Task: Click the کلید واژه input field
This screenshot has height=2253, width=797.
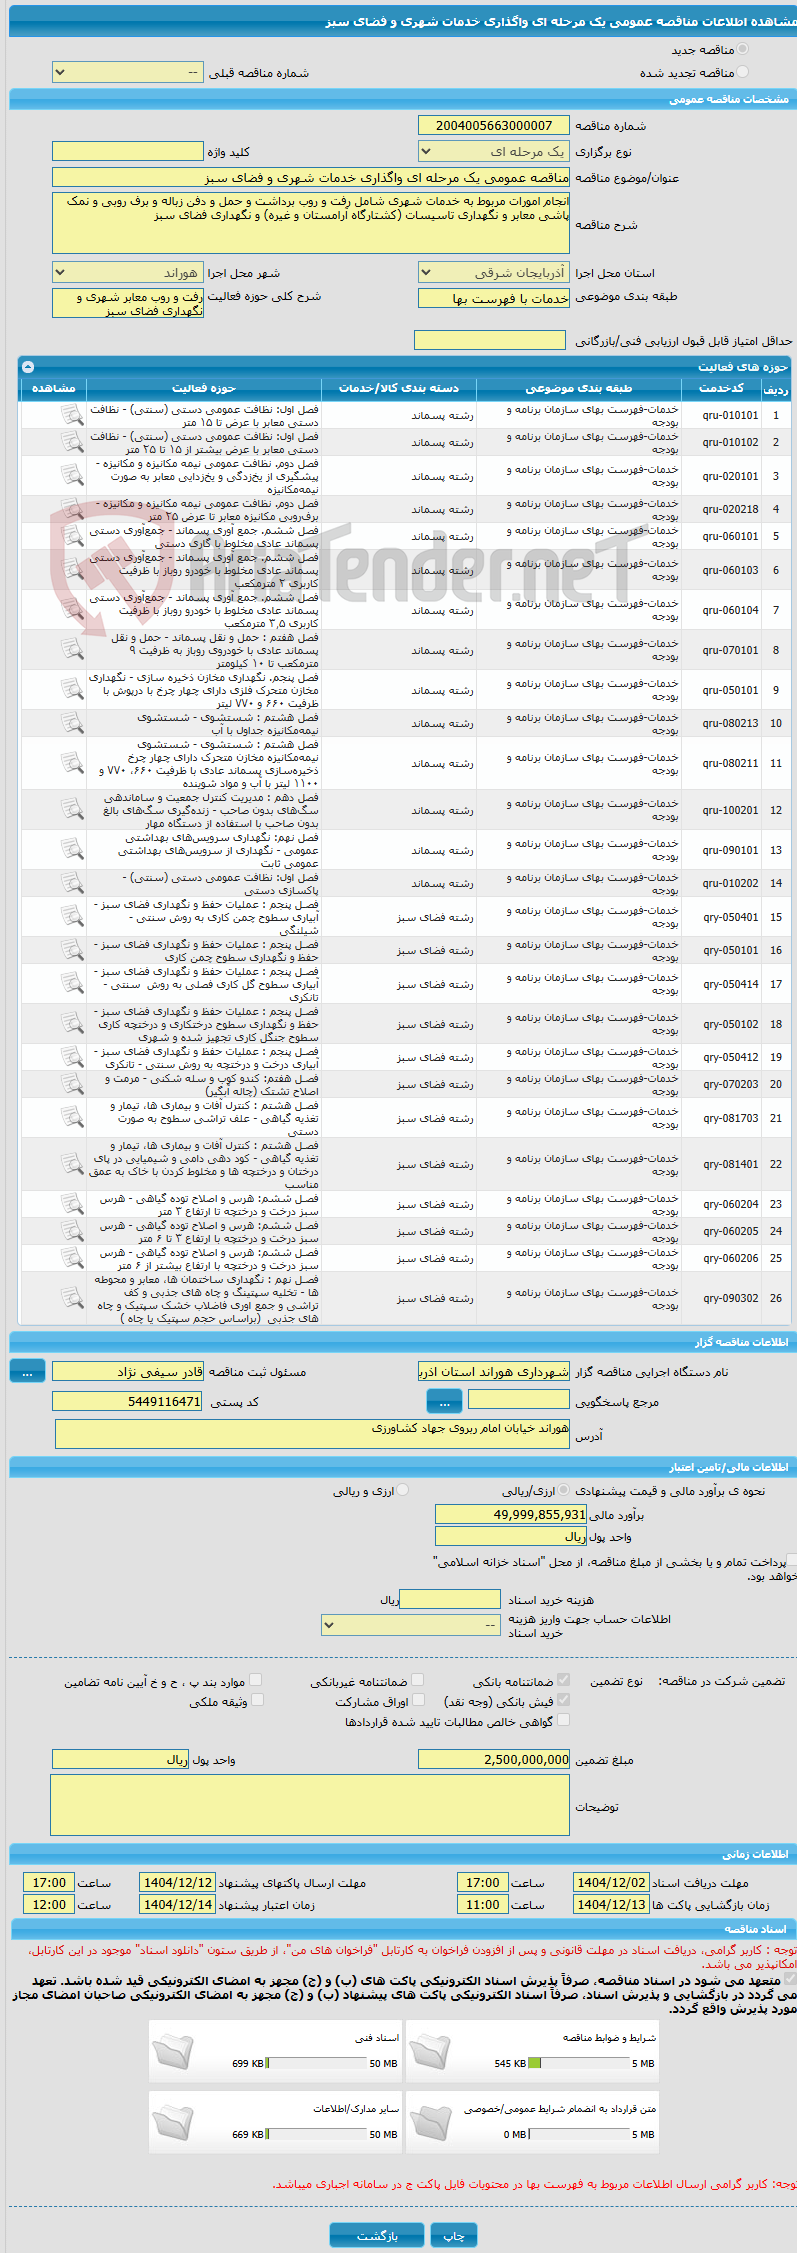Action: (x=128, y=151)
